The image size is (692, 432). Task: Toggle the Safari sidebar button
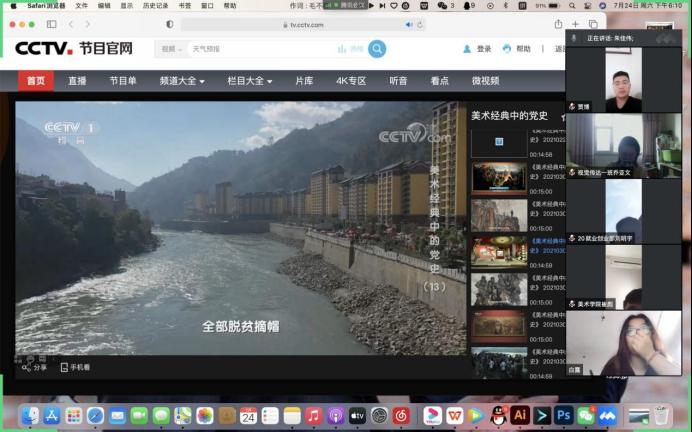[x=52, y=24]
